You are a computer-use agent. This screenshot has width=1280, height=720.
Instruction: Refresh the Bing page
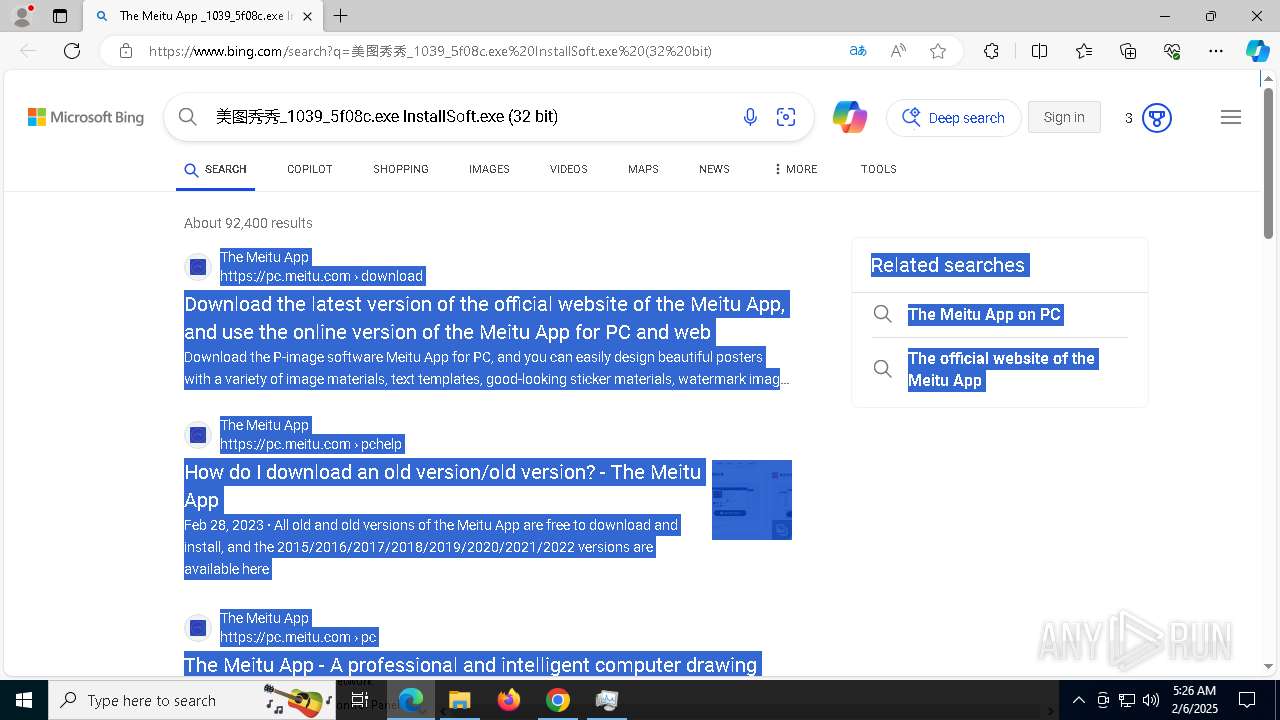click(72, 51)
